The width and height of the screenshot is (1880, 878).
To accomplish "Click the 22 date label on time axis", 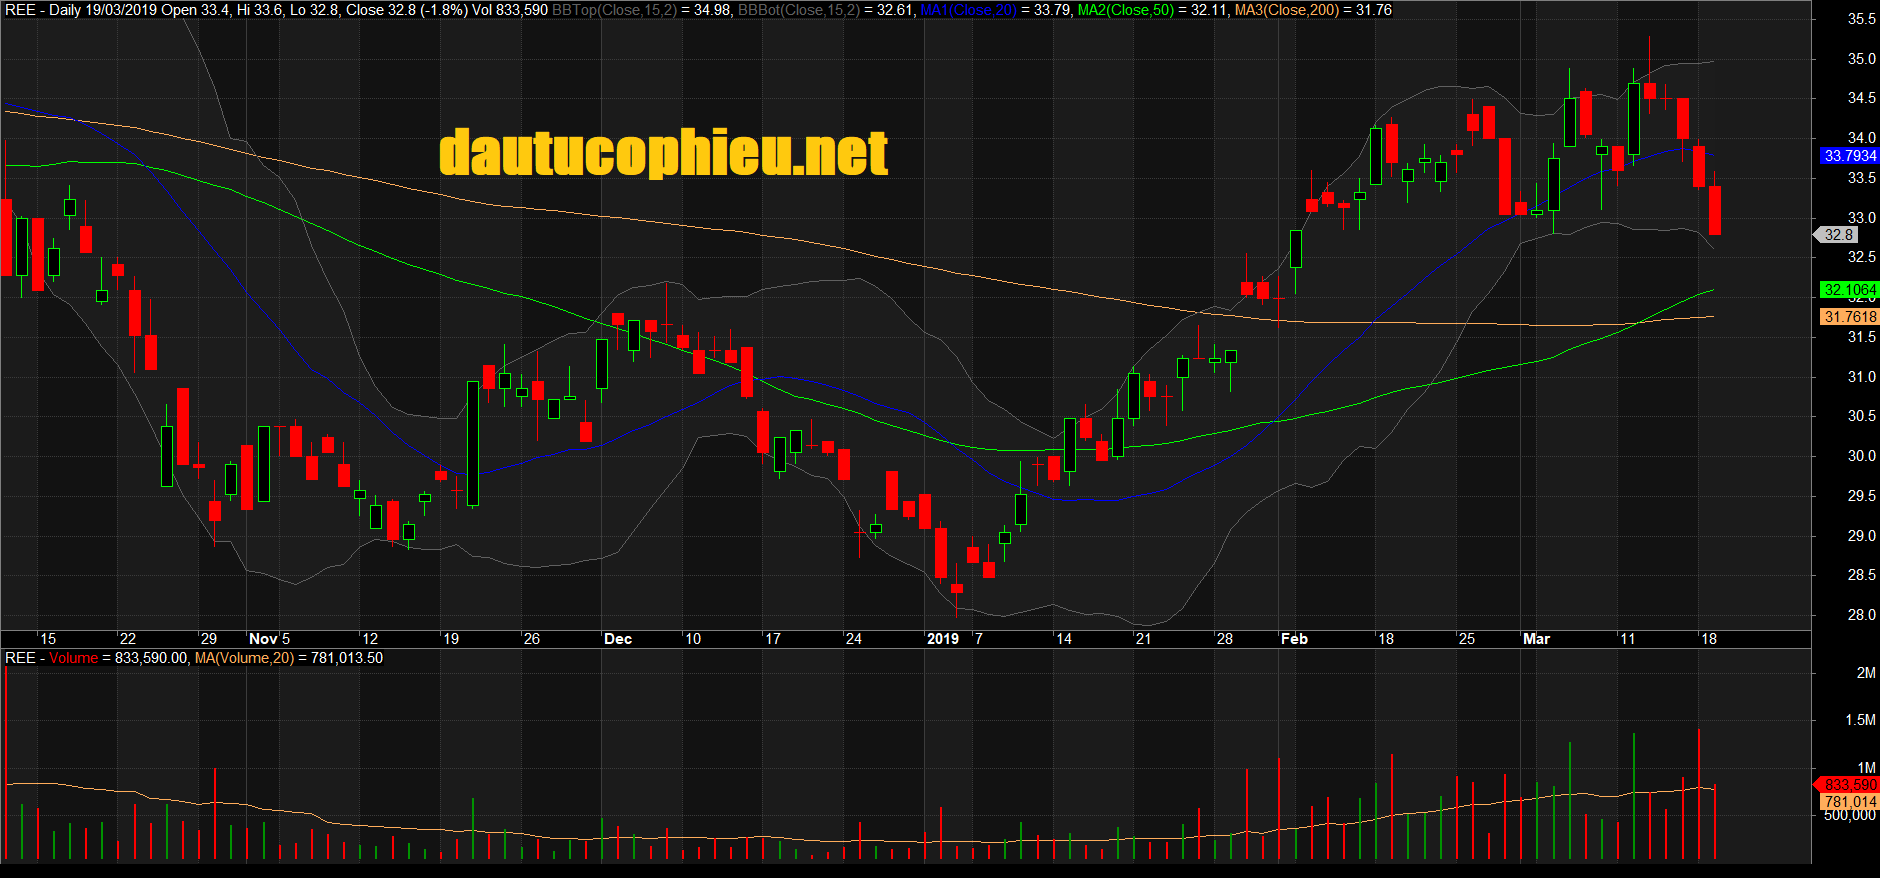I will (127, 639).
